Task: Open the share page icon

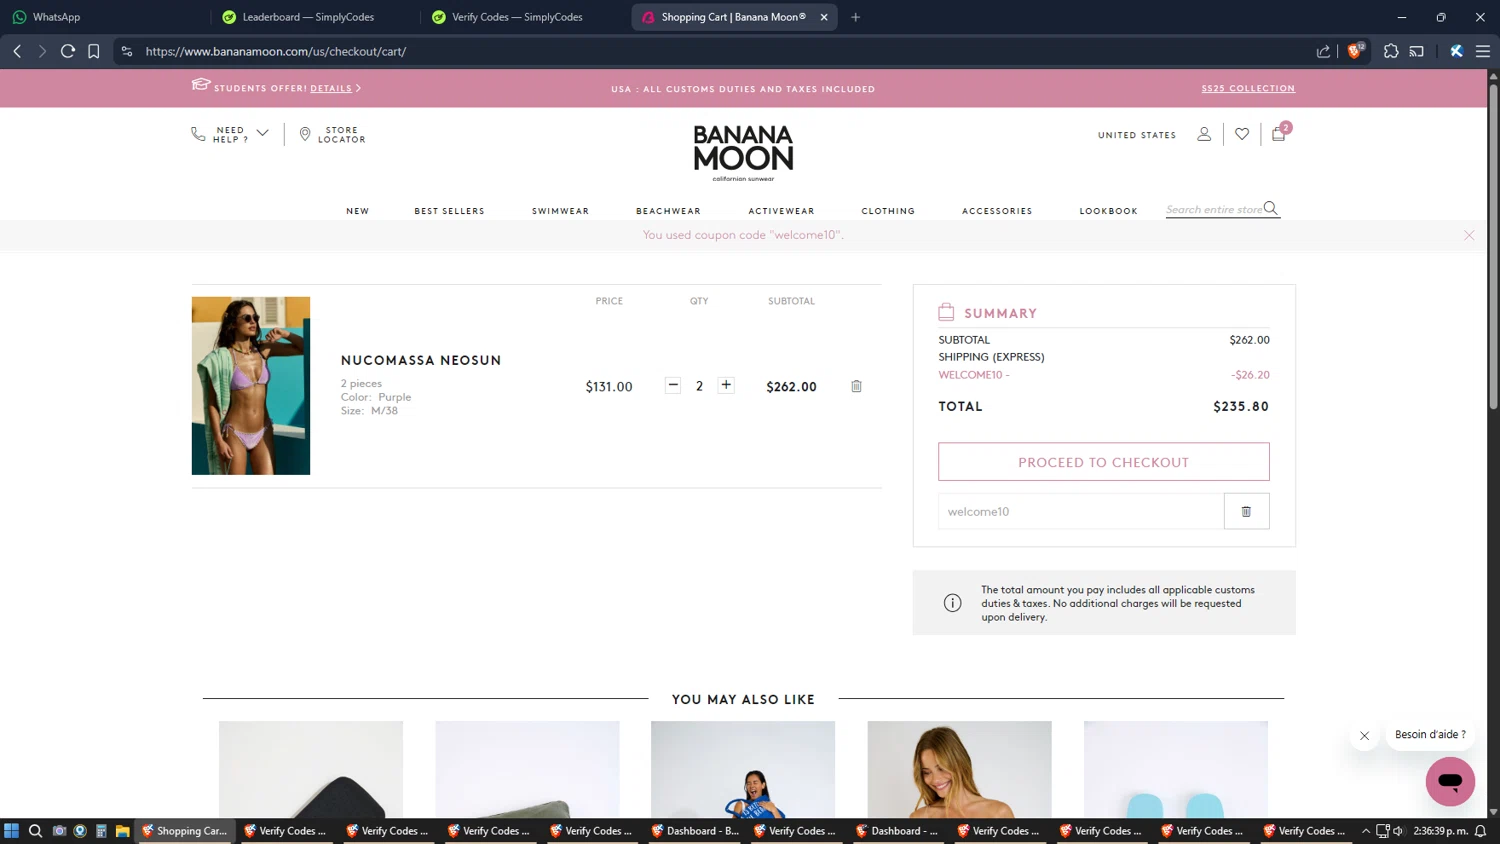Action: point(1323,51)
